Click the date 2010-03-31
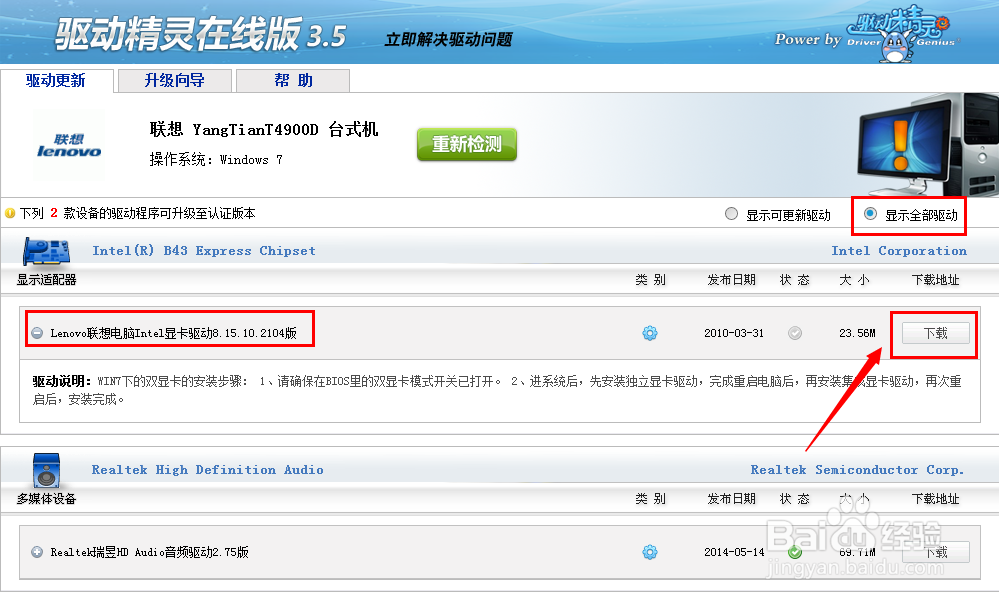The width and height of the screenshot is (999, 602). click(734, 333)
